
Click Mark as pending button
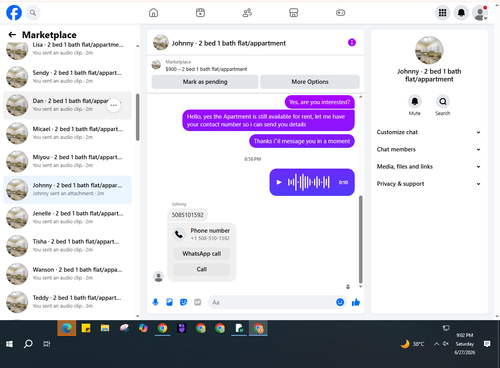[205, 82]
